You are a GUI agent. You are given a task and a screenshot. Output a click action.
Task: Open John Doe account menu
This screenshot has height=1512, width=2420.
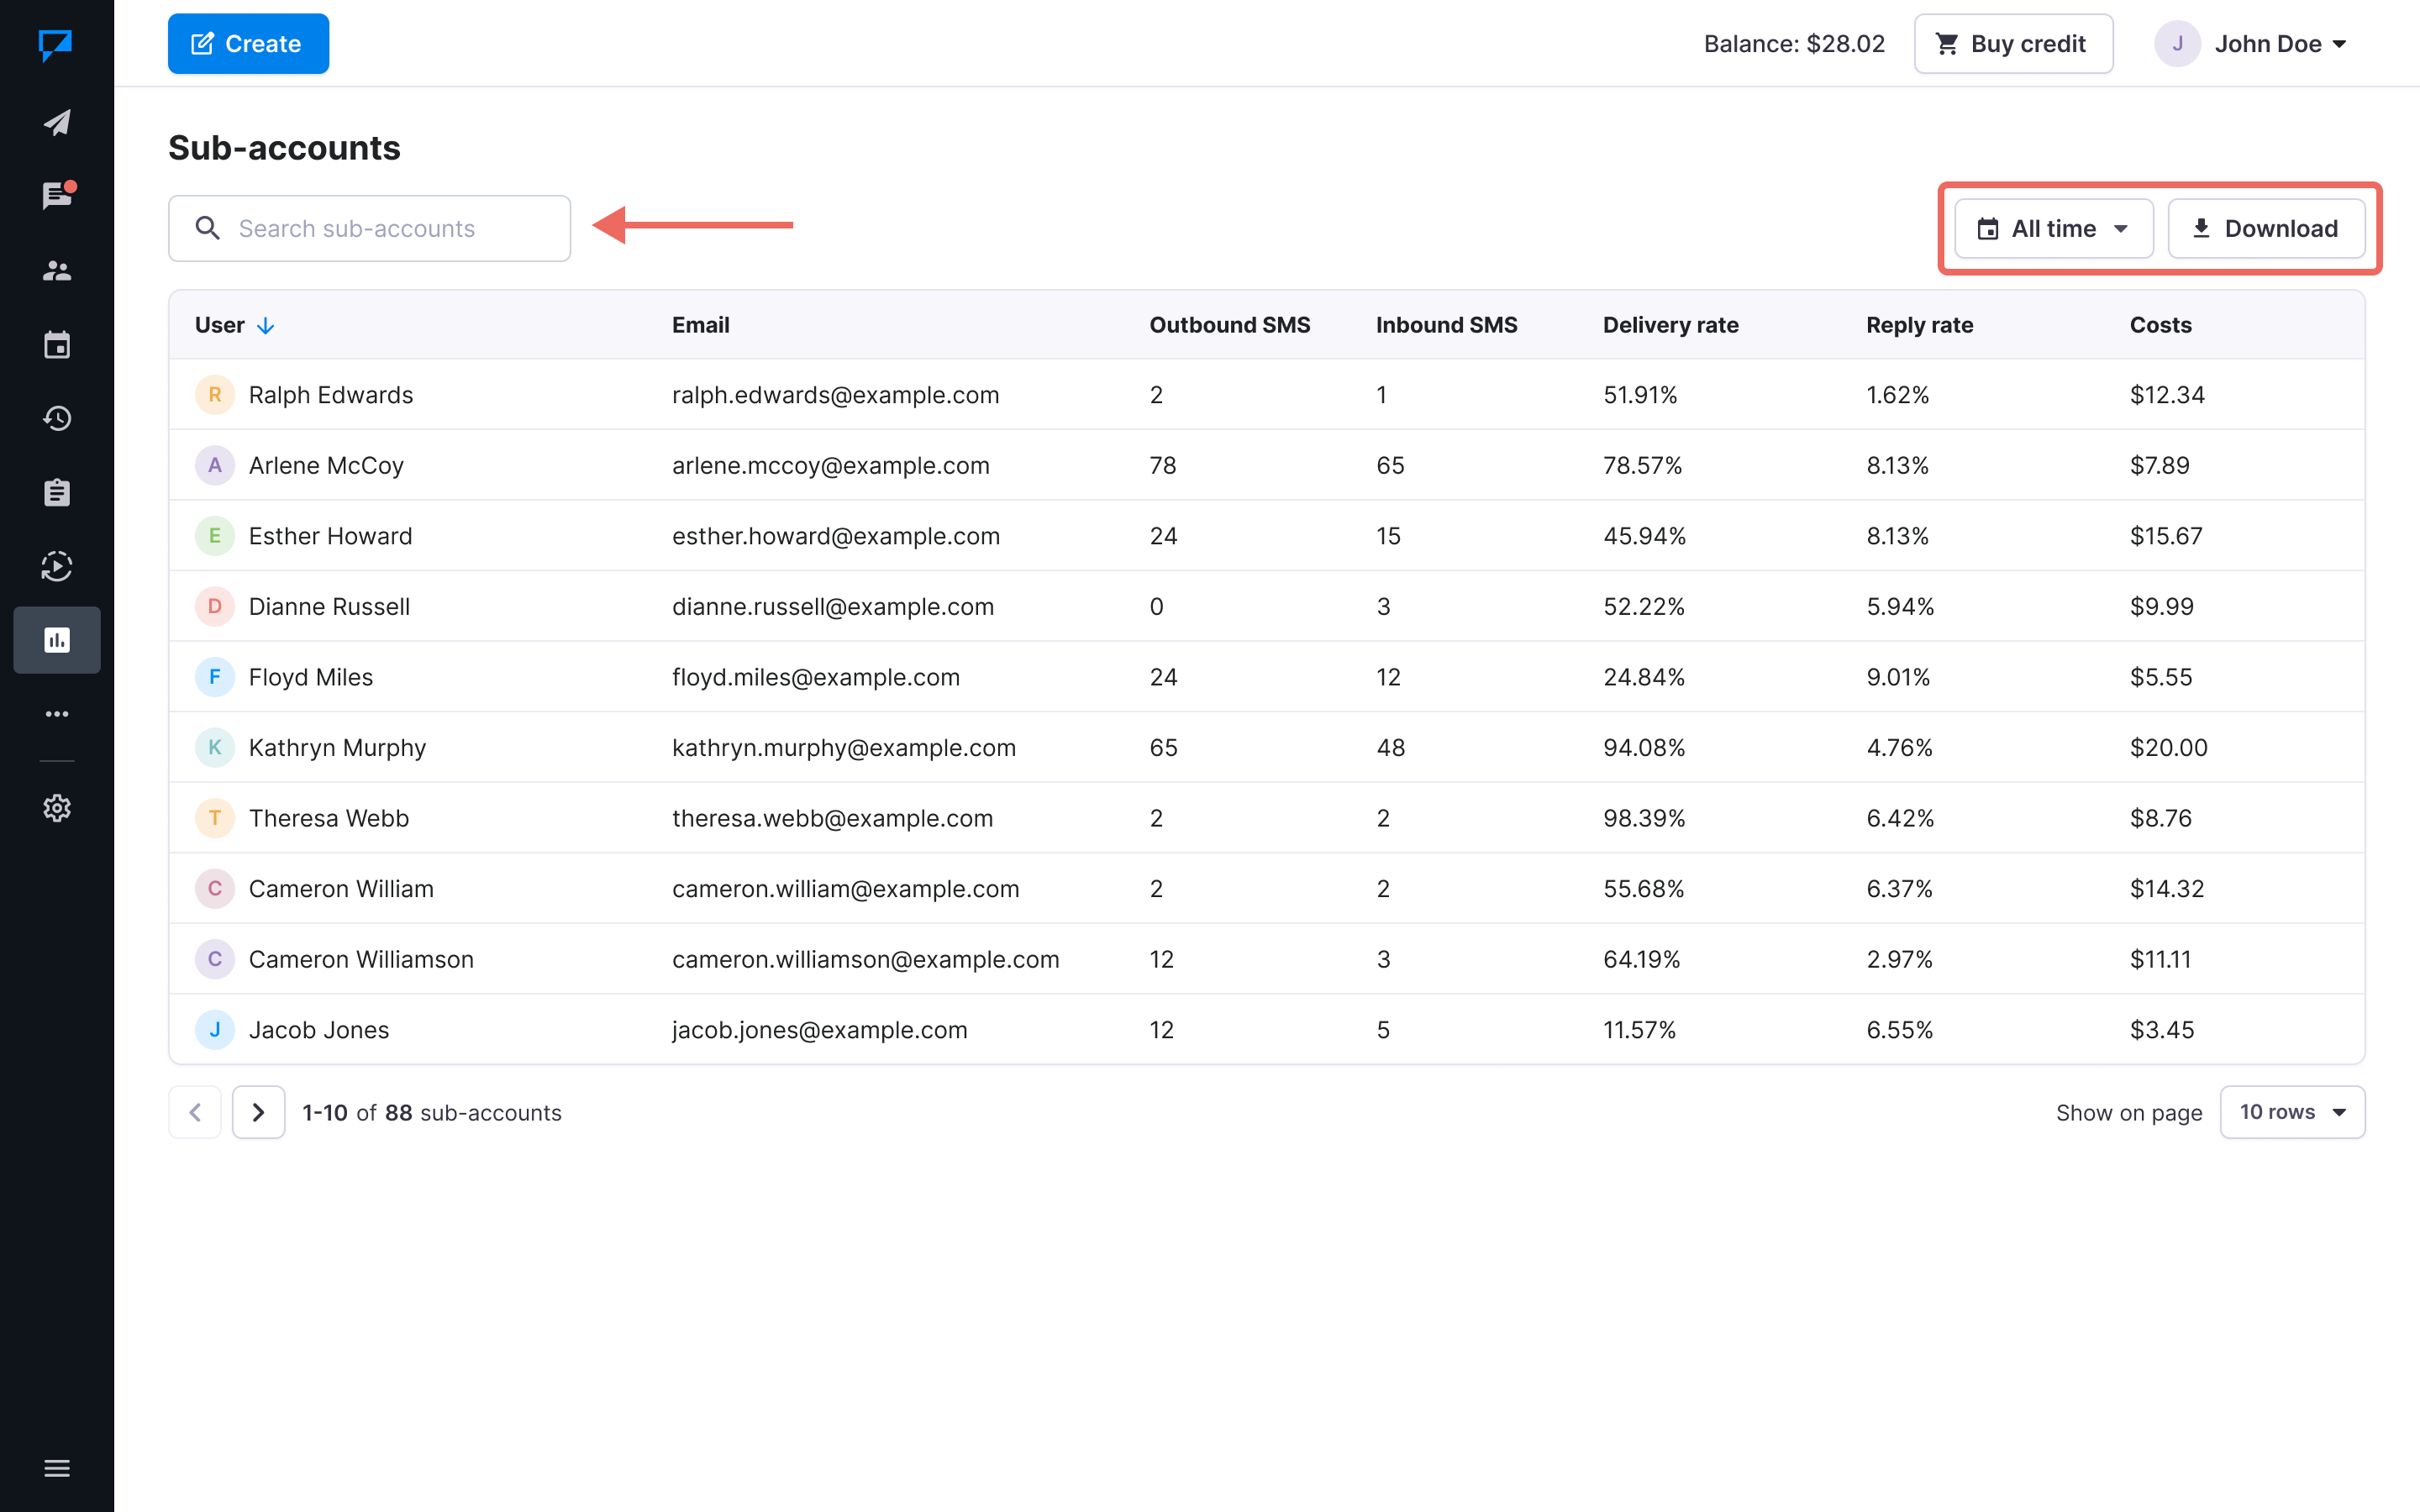[x=2252, y=44]
